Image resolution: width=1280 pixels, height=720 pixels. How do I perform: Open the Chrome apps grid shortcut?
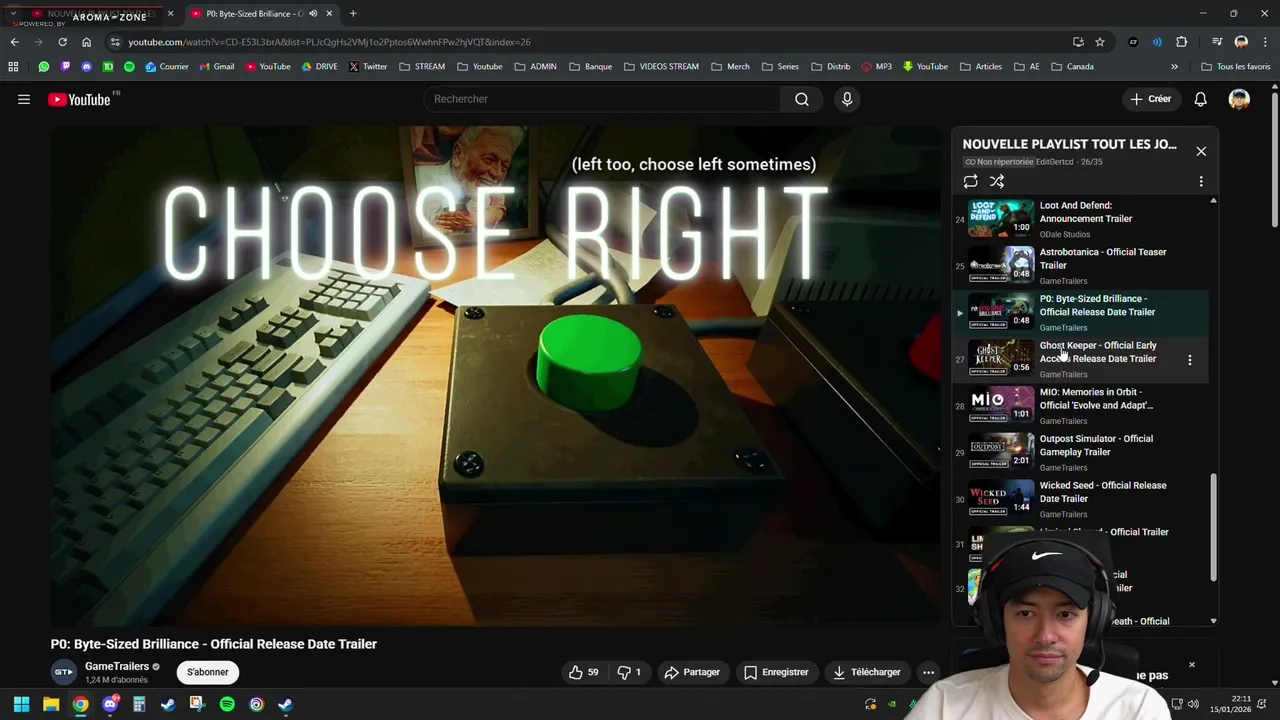point(13,67)
